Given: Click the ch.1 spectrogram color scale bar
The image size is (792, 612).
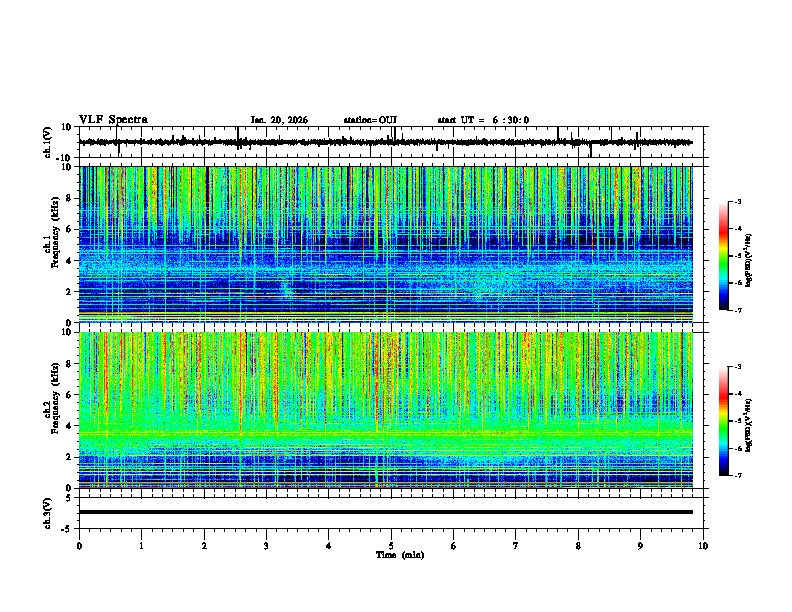Looking at the screenshot, I should tap(723, 256).
